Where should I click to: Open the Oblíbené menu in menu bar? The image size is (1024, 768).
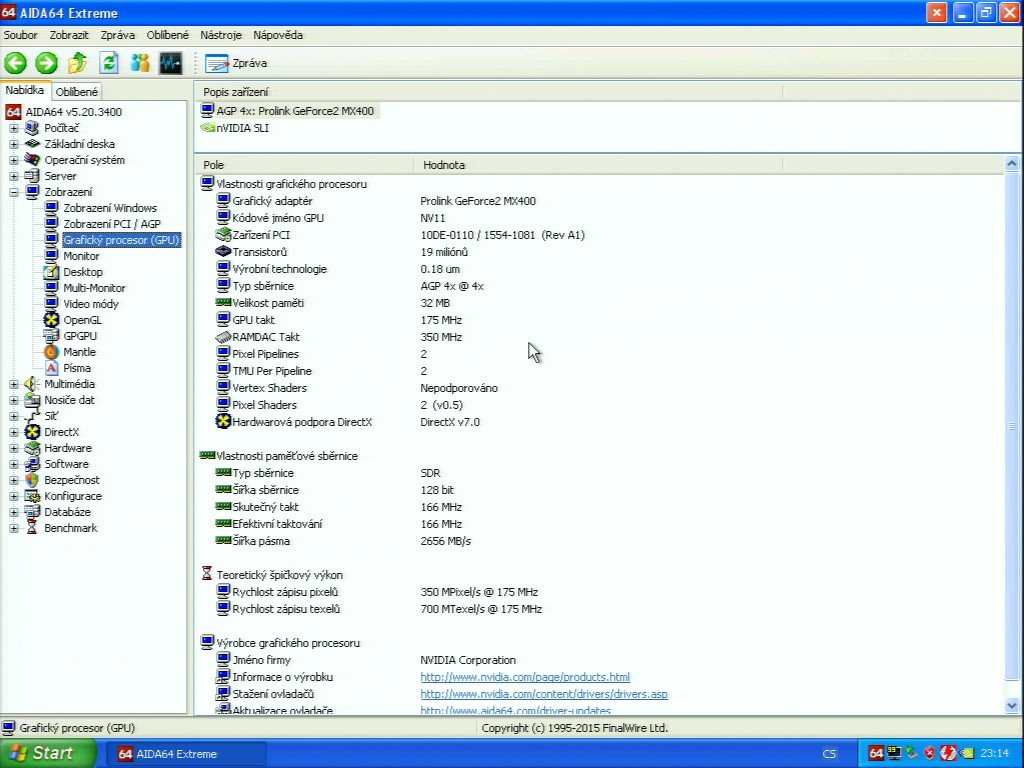[x=168, y=35]
